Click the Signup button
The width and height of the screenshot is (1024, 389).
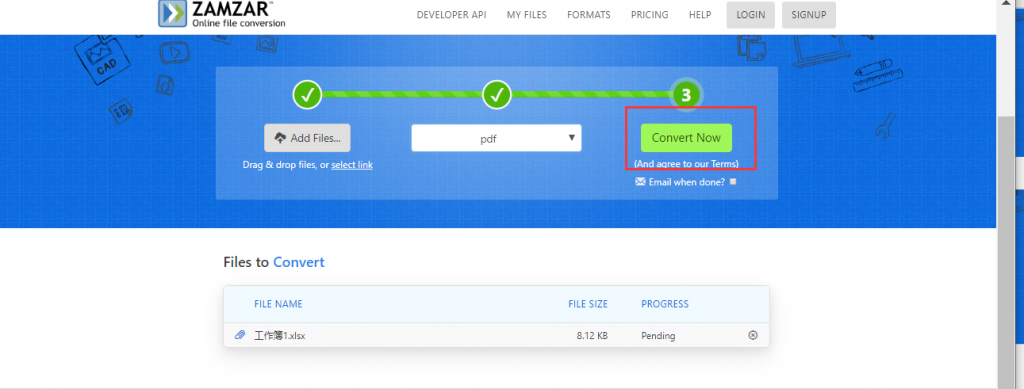(x=808, y=15)
